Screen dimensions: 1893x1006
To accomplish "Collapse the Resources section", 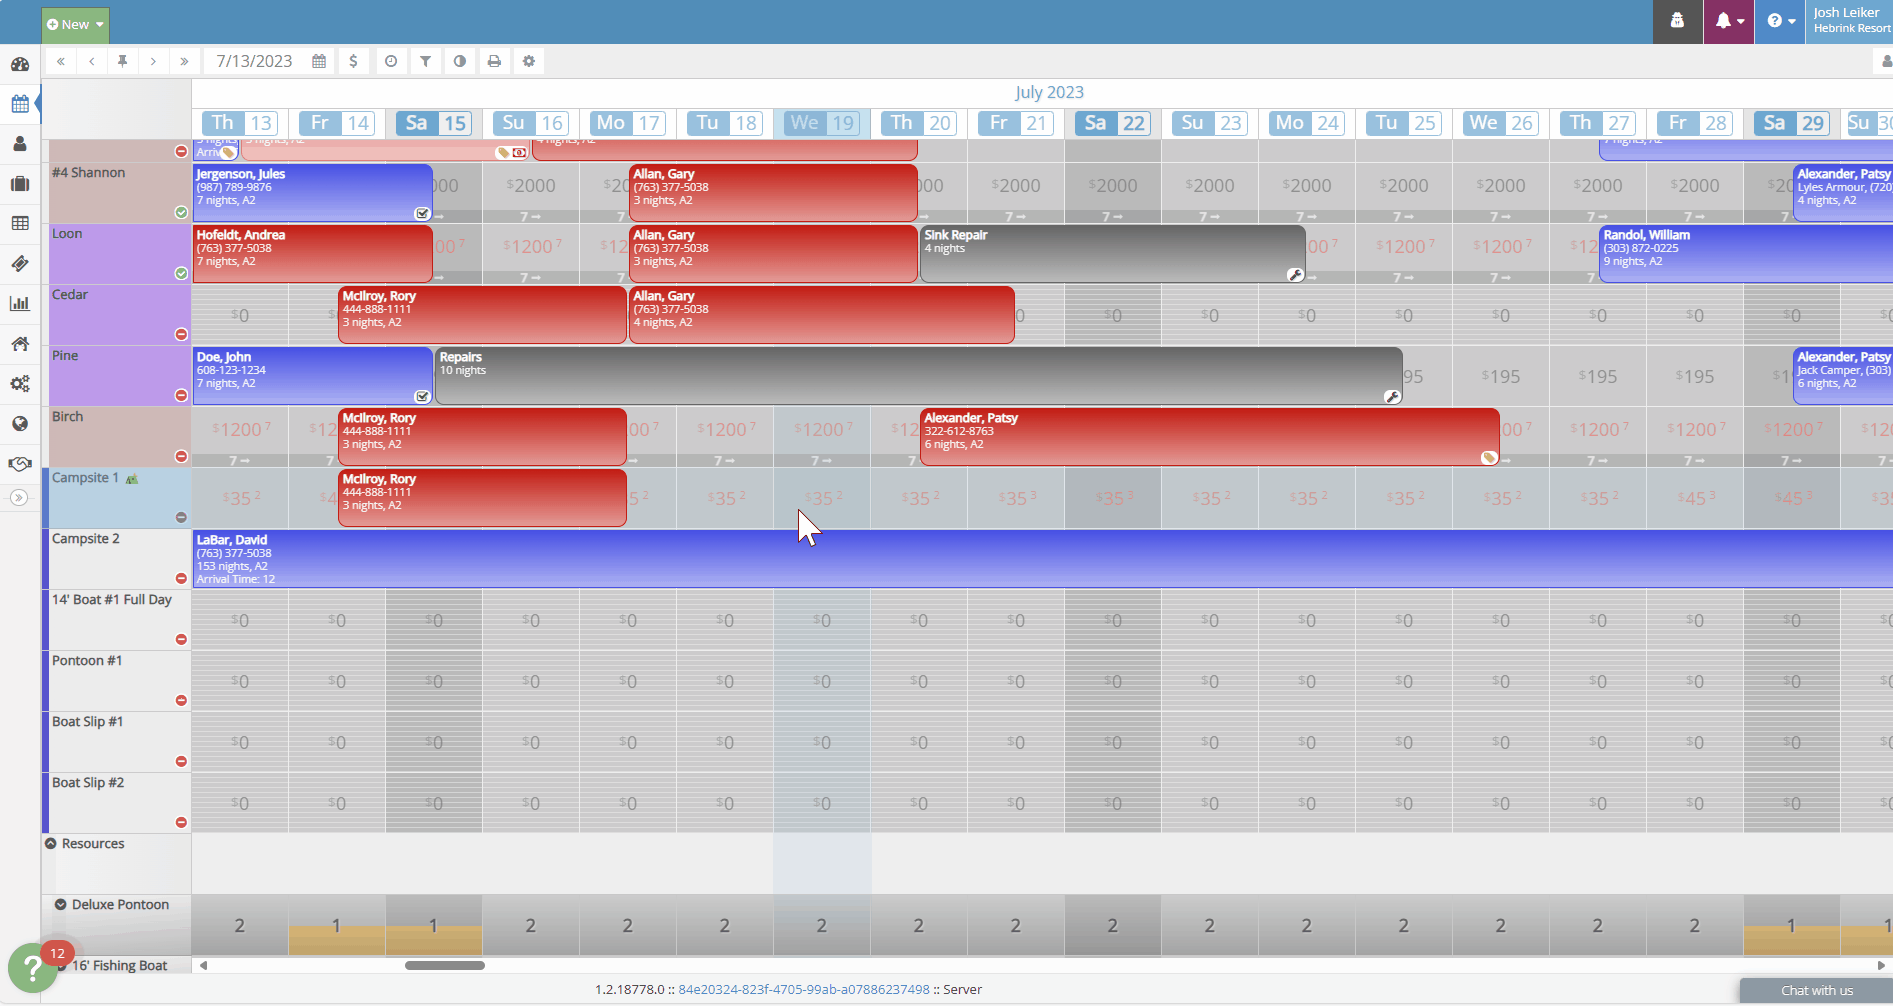I will [53, 843].
